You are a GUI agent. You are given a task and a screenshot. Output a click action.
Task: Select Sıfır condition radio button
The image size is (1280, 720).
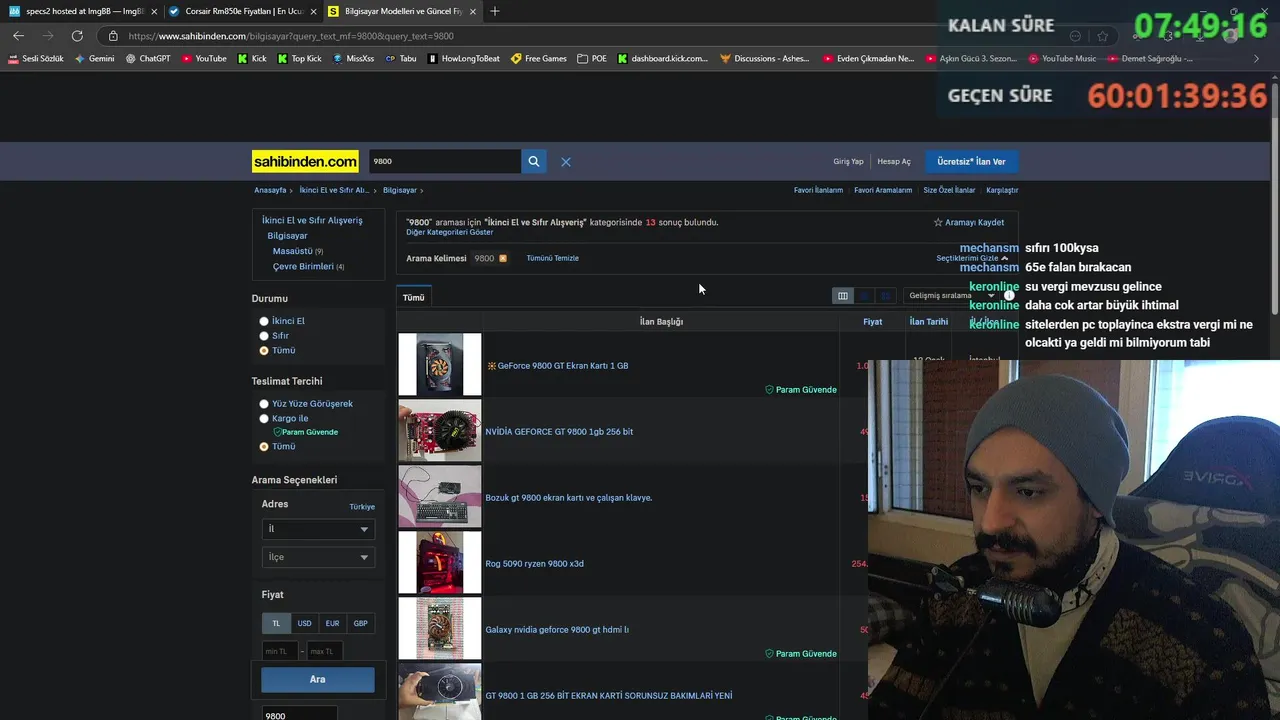coord(264,336)
